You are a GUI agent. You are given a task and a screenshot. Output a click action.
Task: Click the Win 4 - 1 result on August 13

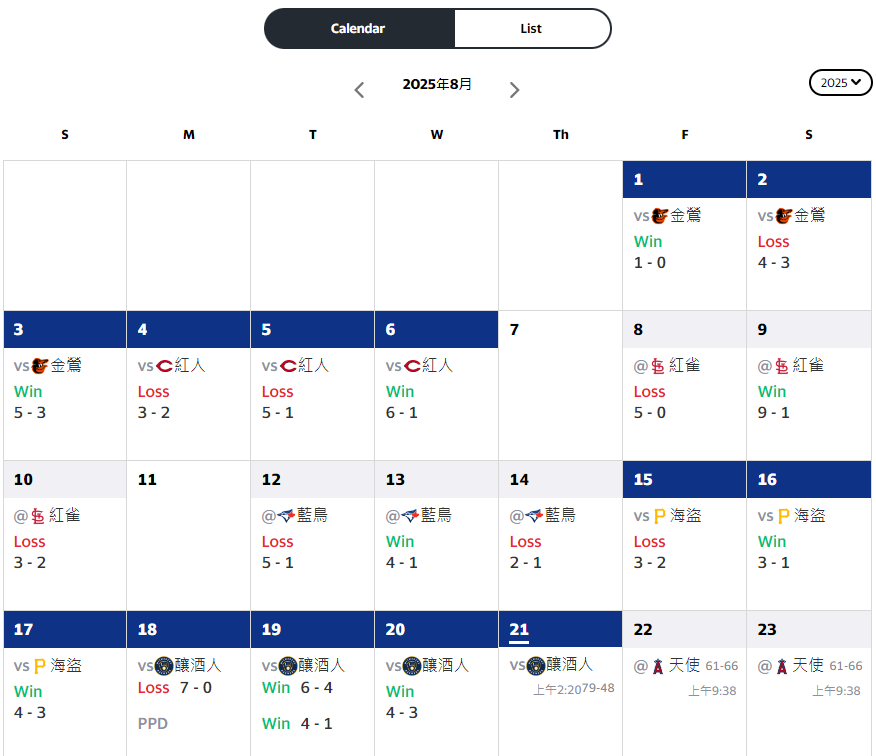click(x=402, y=552)
